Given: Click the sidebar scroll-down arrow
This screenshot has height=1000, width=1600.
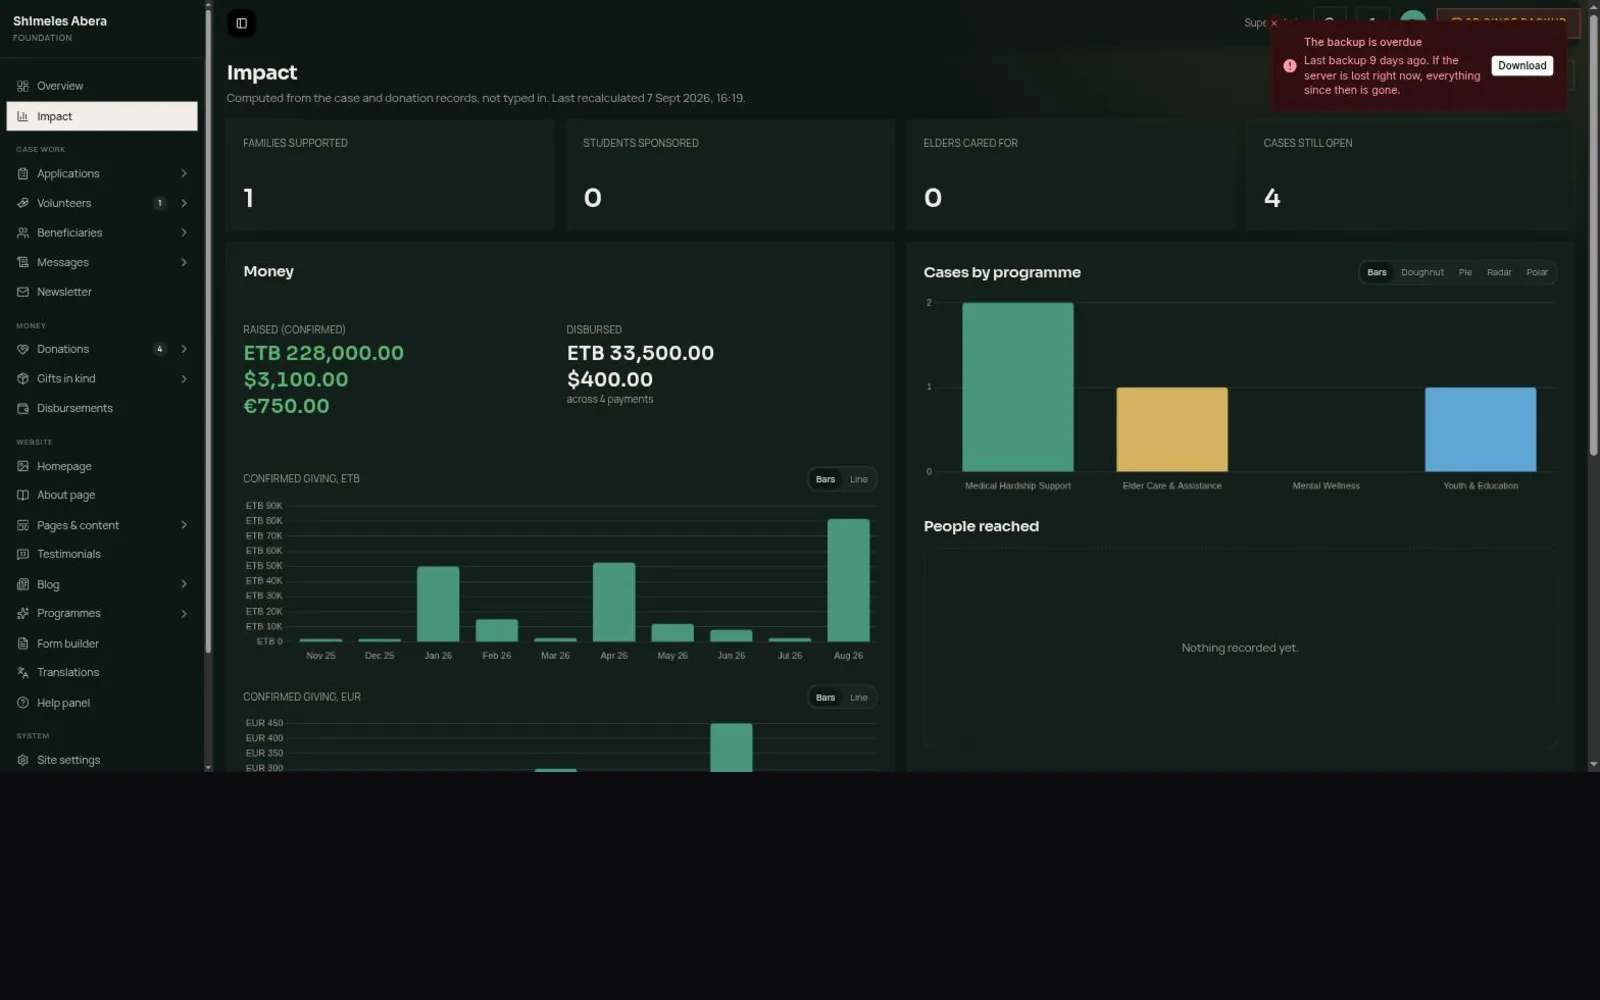Looking at the screenshot, I should pyautogui.click(x=208, y=767).
